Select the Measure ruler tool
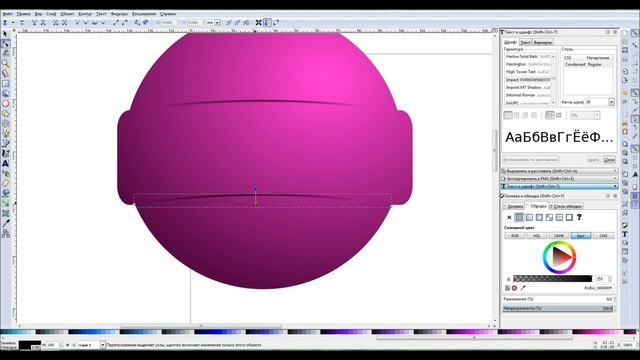Image resolution: width=640 pixels, height=360 pixels. [x=5, y=73]
